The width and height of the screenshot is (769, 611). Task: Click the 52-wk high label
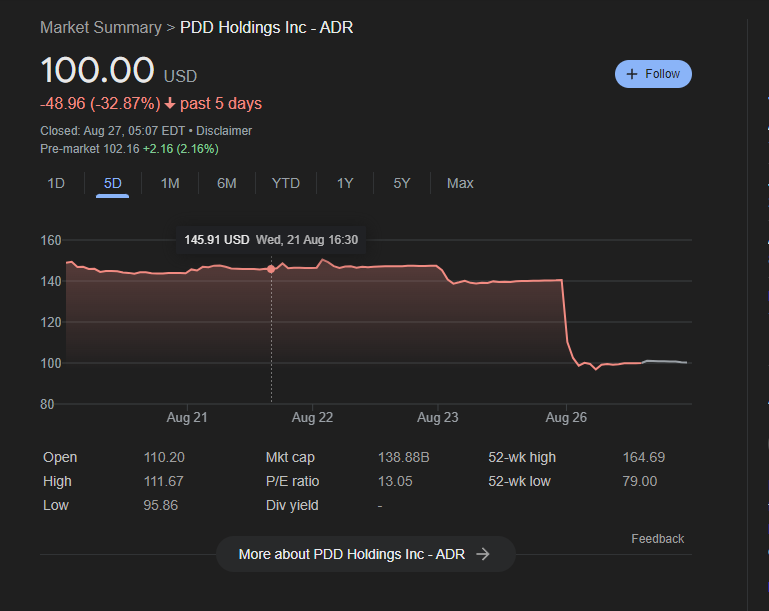point(522,458)
